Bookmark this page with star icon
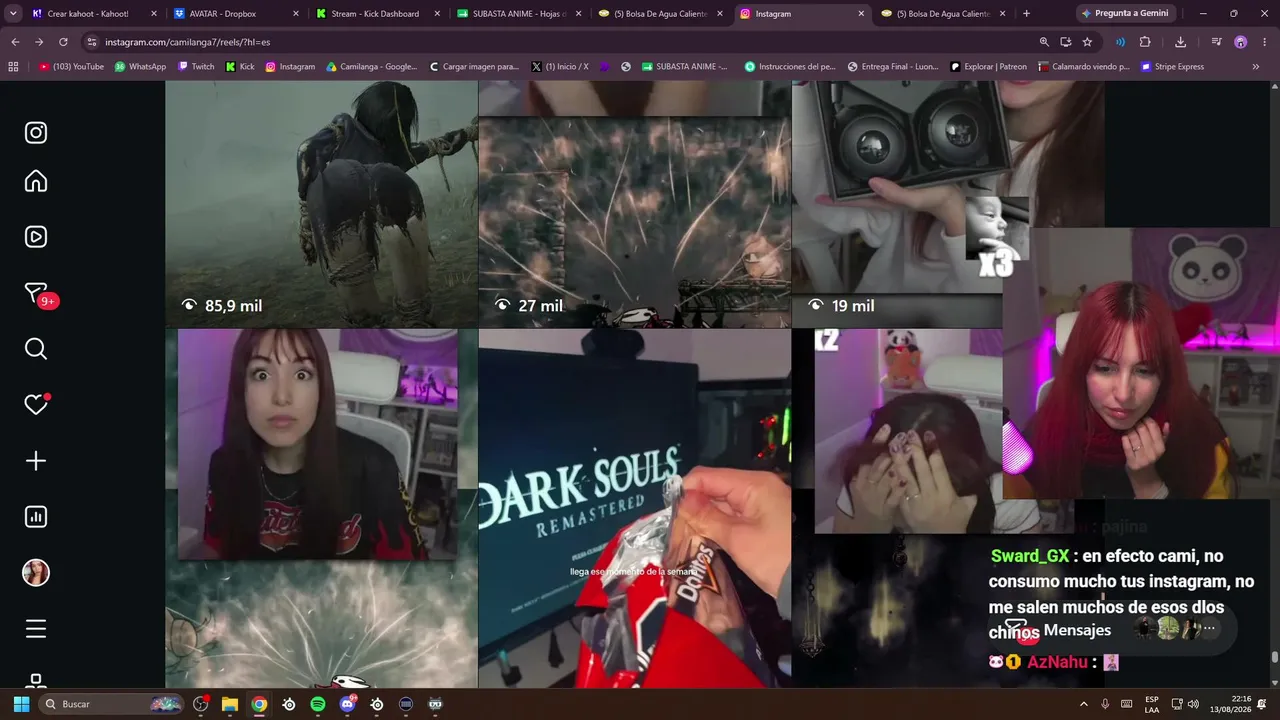 [x=1087, y=42]
